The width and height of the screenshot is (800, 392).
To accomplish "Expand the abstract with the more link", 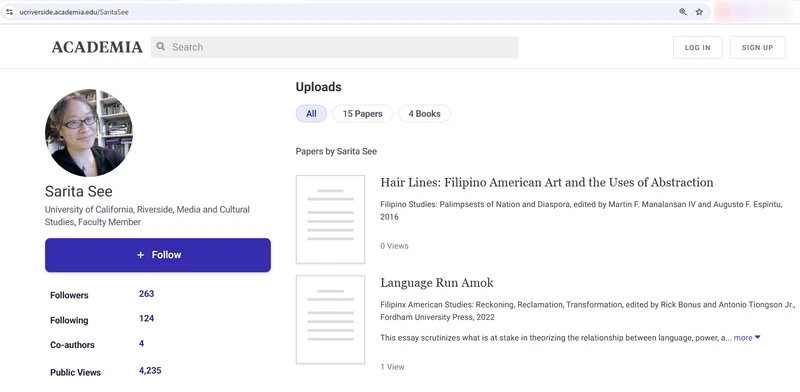I will coord(747,338).
